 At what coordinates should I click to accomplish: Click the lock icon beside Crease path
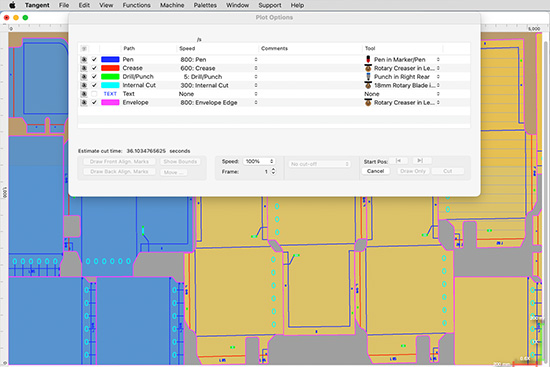83,68
